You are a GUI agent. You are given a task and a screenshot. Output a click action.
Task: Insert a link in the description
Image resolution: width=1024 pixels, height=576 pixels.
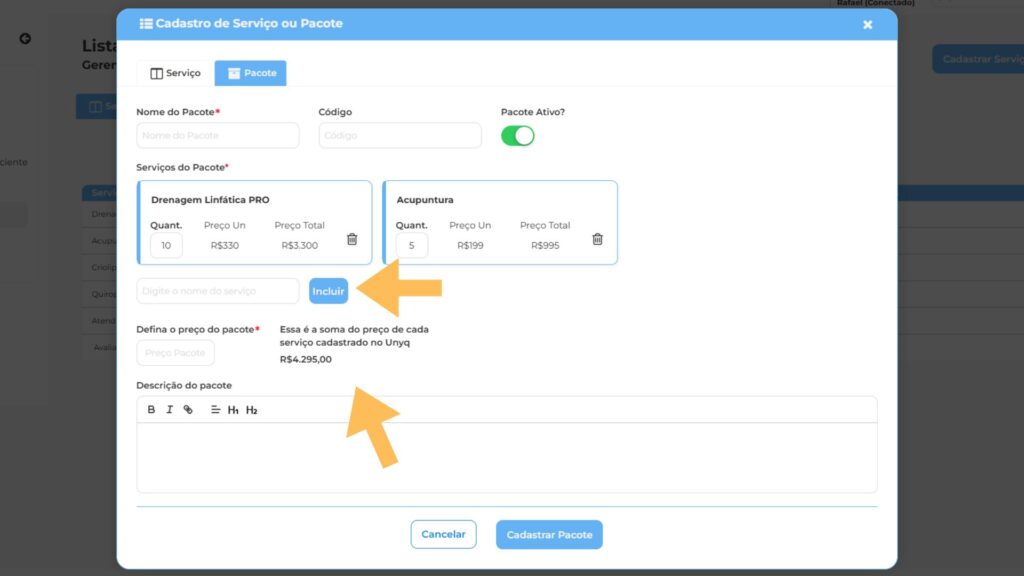tap(188, 410)
